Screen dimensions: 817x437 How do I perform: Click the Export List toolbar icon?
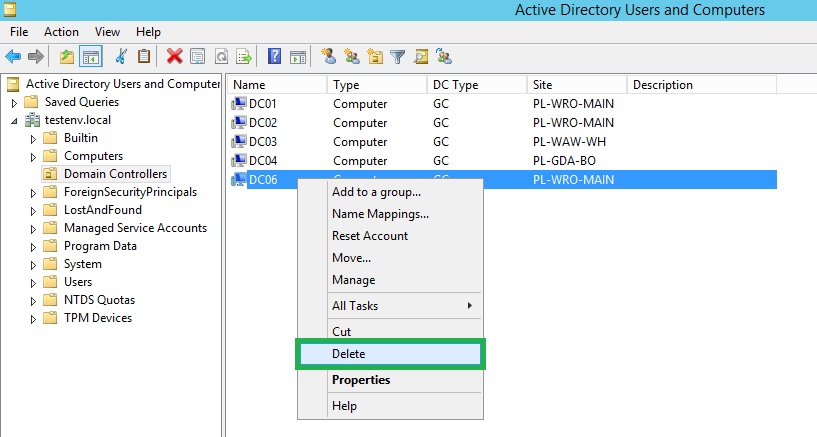coord(244,56)
